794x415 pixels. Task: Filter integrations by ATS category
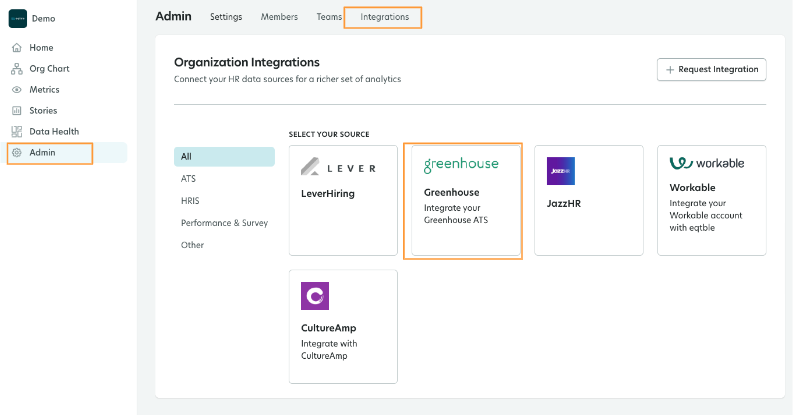click(188, 179)
